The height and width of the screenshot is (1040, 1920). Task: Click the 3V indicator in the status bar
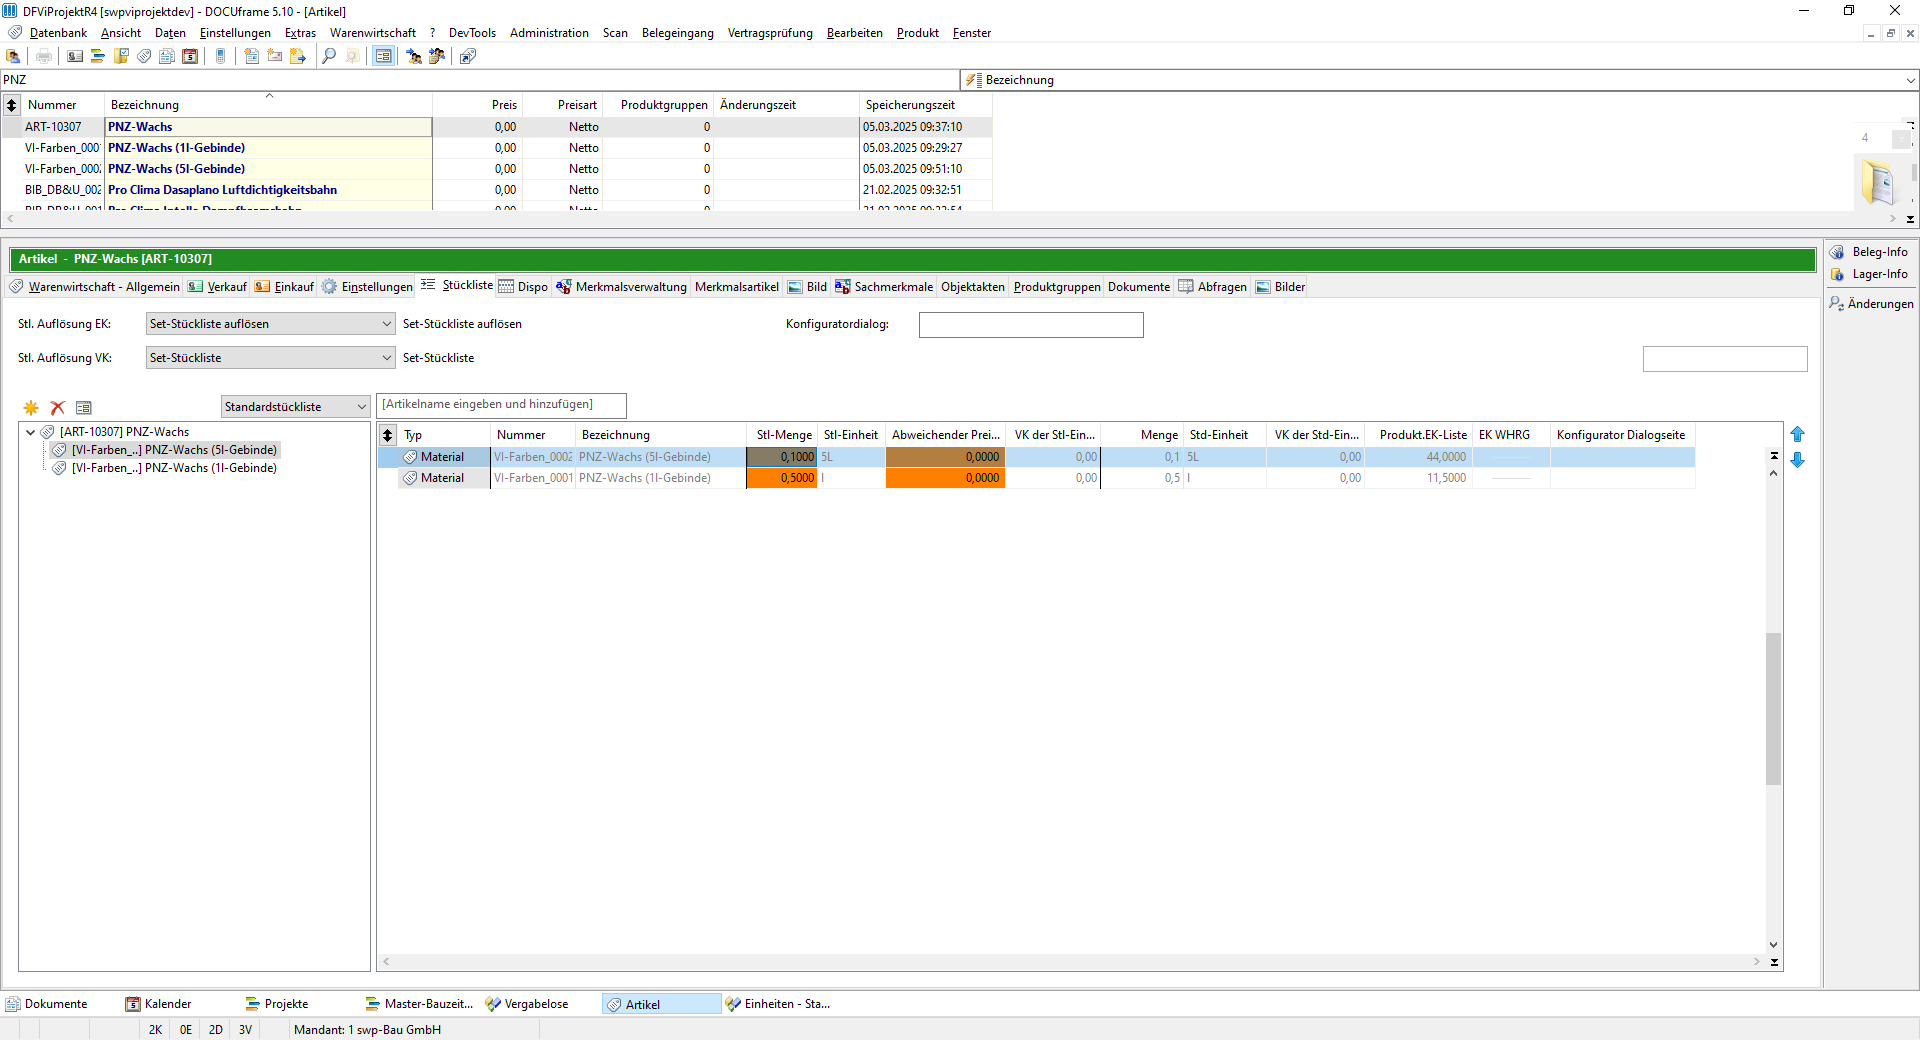(245, 1030)
